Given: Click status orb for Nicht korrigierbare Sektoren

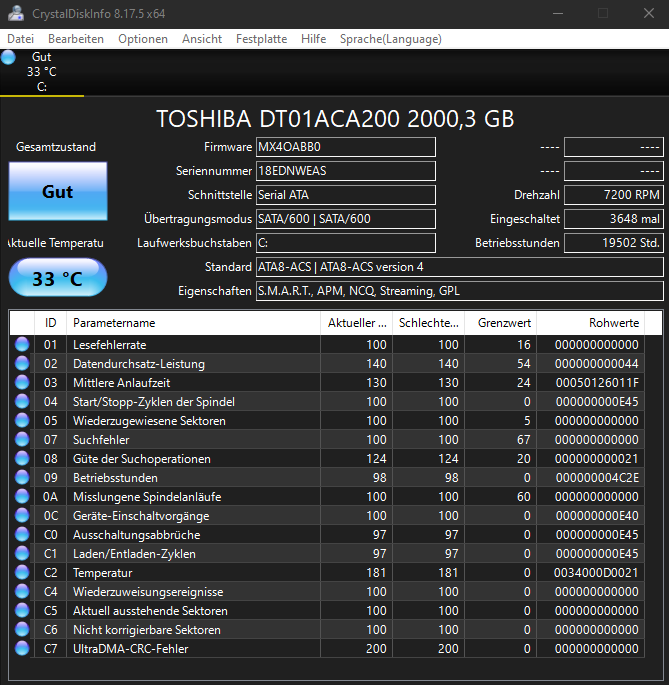Looking at the screenshot, I should click(x=22, y=630).
